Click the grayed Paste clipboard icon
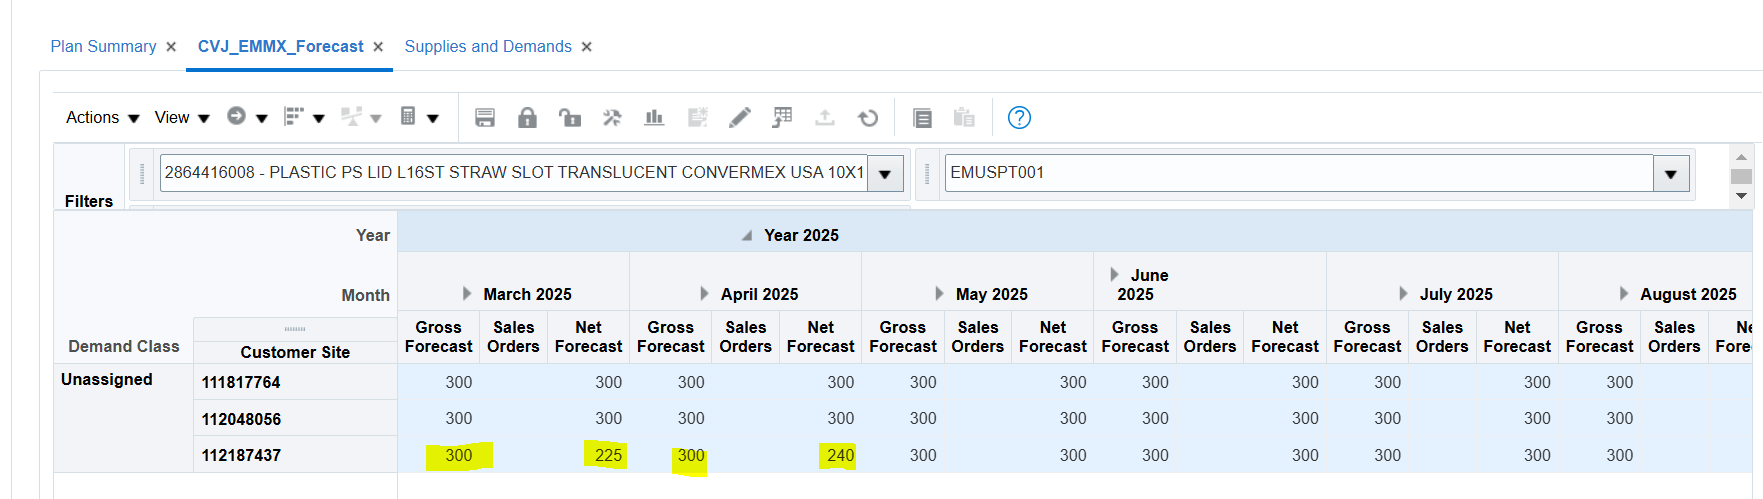Viewport: 1763px width, 499px height. (964, 118)
